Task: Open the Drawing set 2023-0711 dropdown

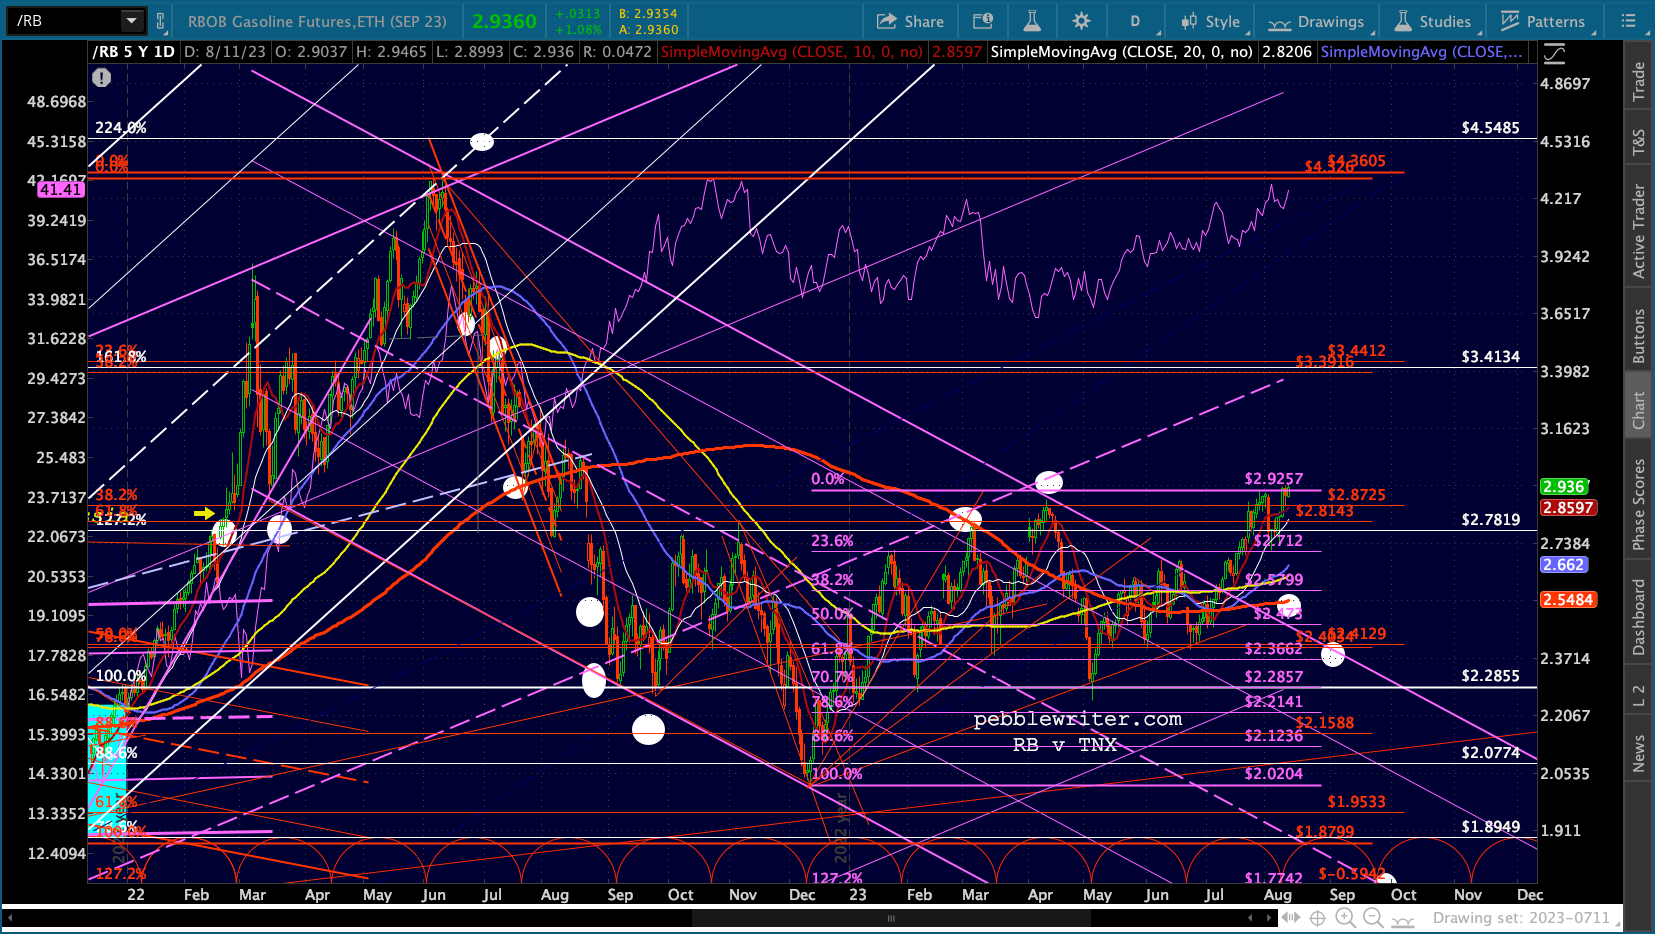Action: pyautogui.click(x=1521, y=918)
